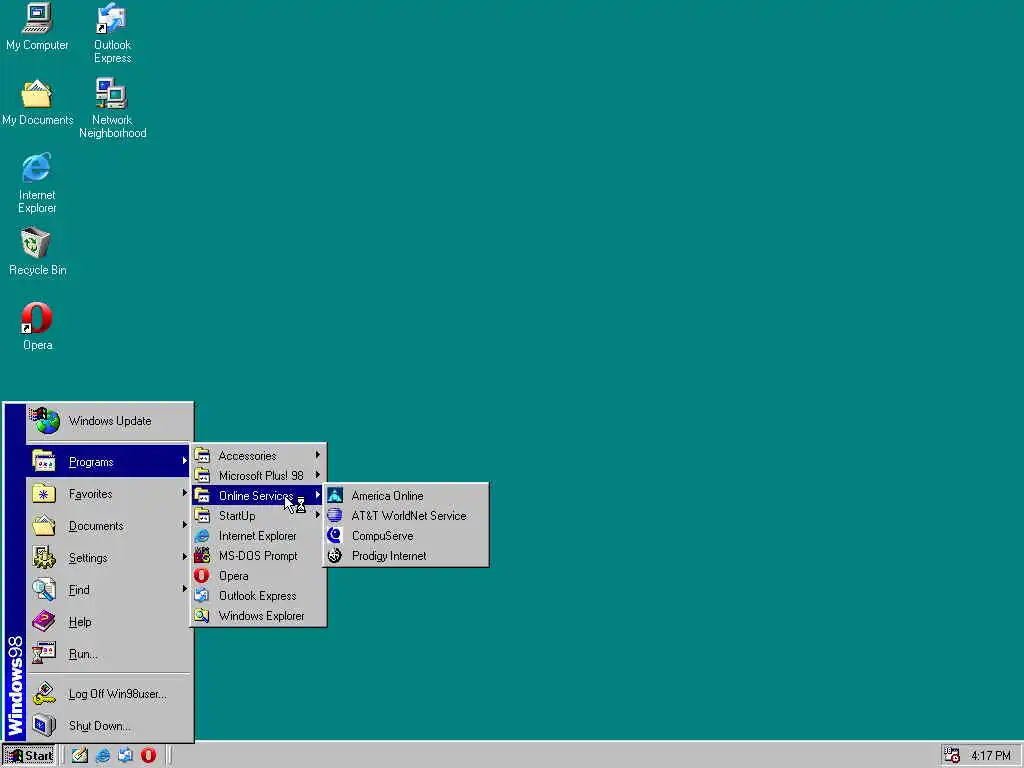Choose Prodigy Internet in Online Services
Screen dimensions: 1024x768
click(x=406, y=556)
